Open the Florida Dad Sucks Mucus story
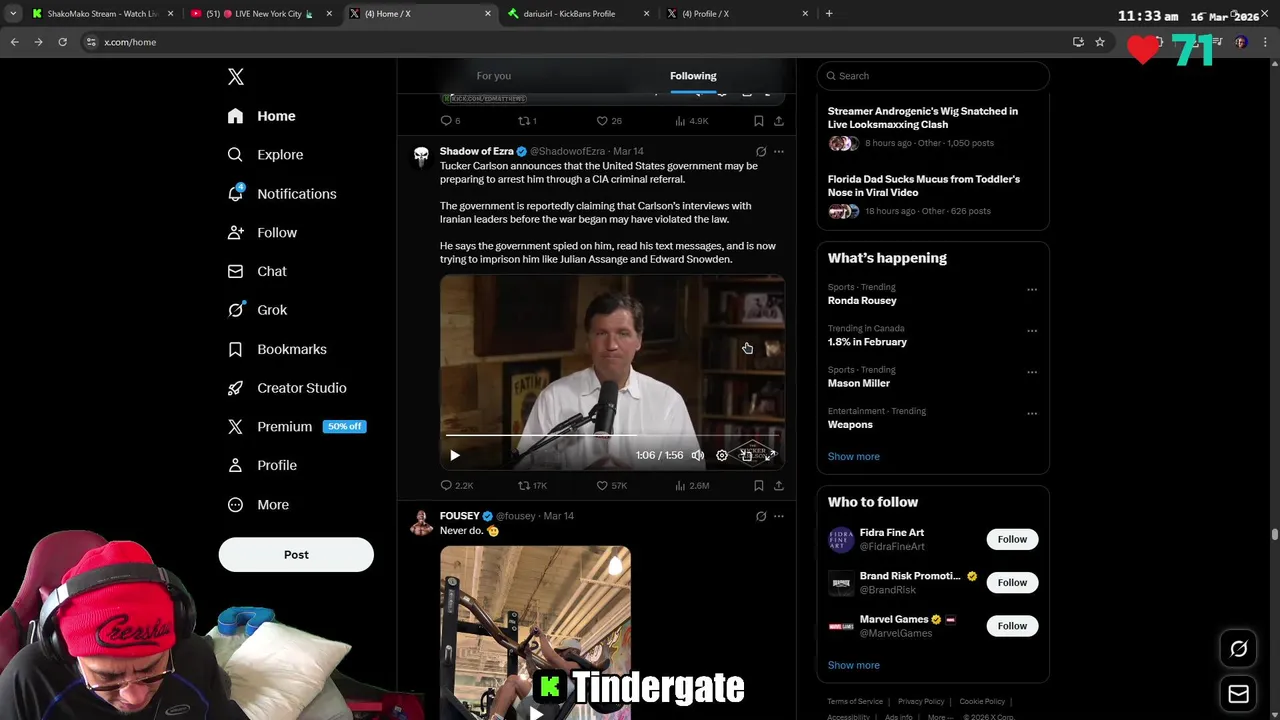The width and height of the screenshot is (1280, 720). 933,196
